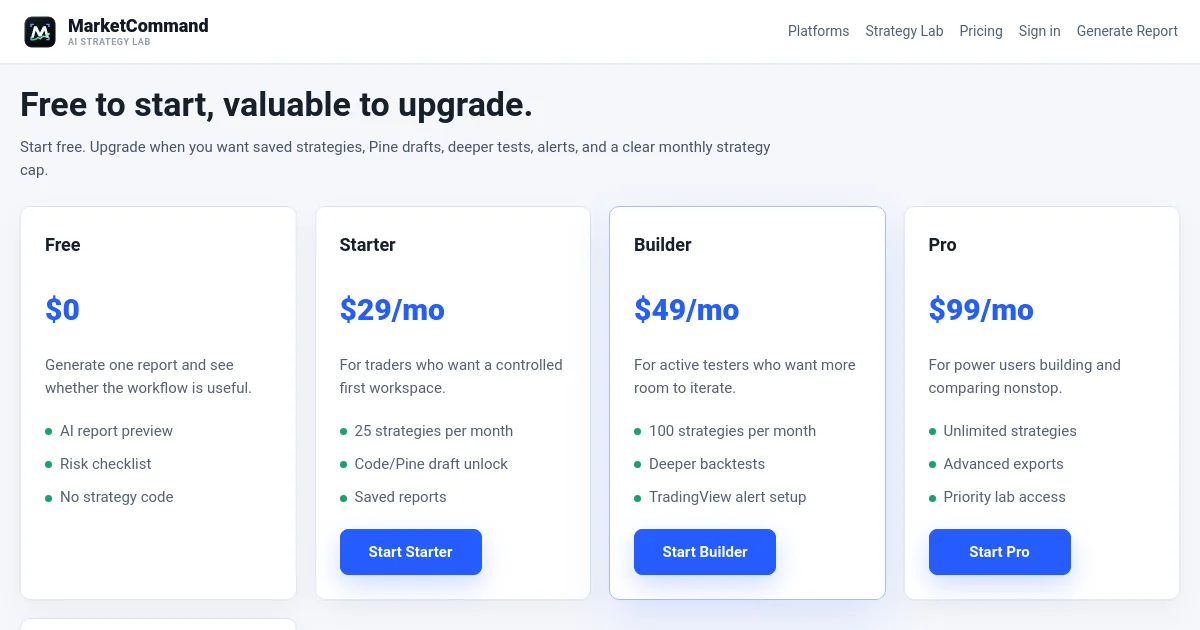
Task: Click the $49/mo Builder price
Action: click(x=686, y=310)
